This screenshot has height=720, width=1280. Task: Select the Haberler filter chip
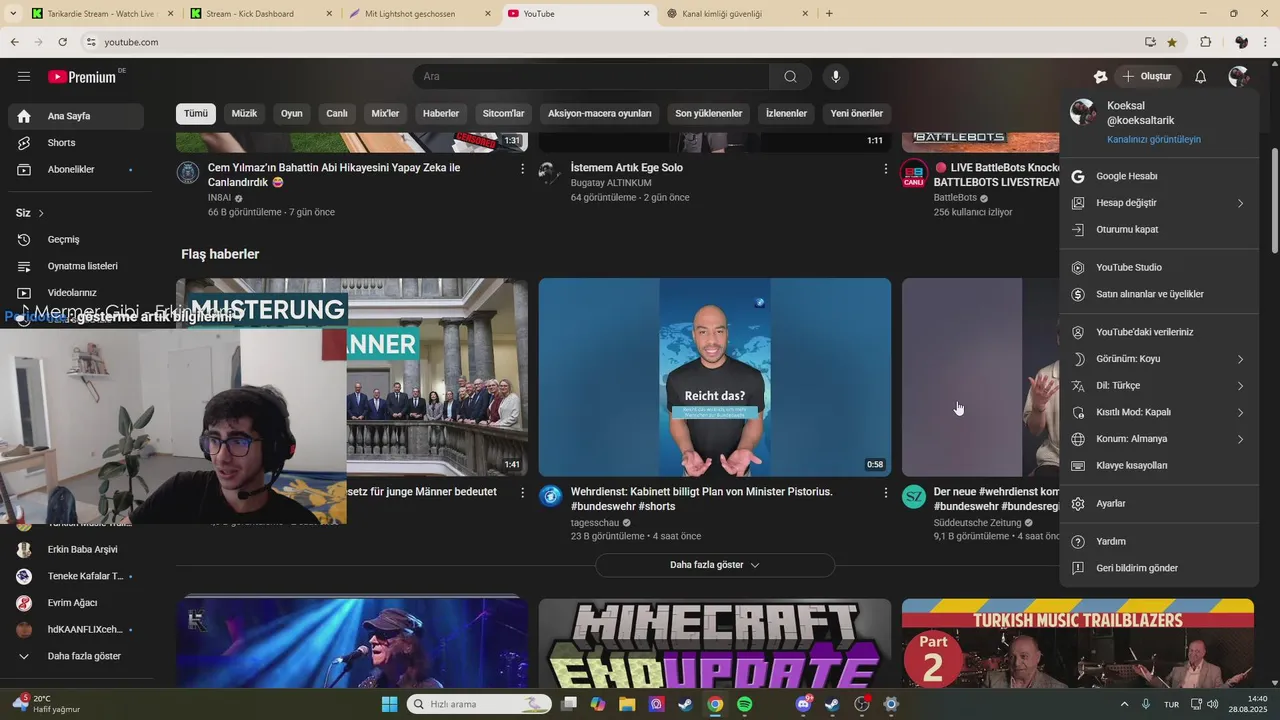[441, 113]
